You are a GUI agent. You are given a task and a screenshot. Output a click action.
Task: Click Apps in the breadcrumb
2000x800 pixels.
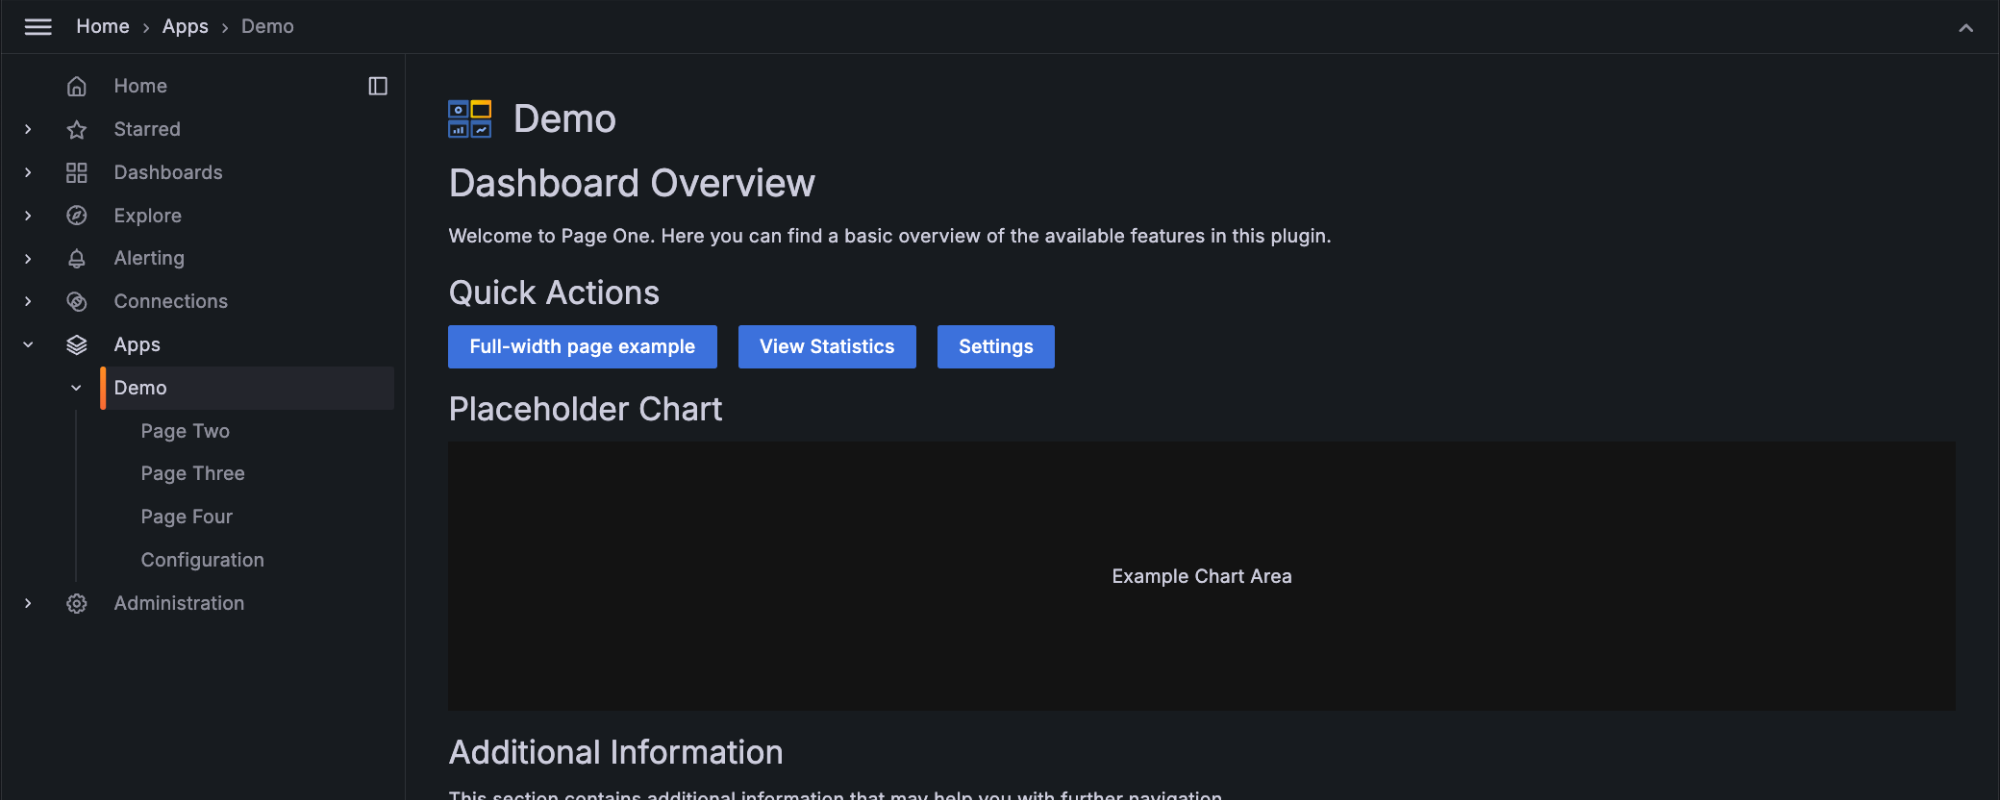click(x=185, y=27)
